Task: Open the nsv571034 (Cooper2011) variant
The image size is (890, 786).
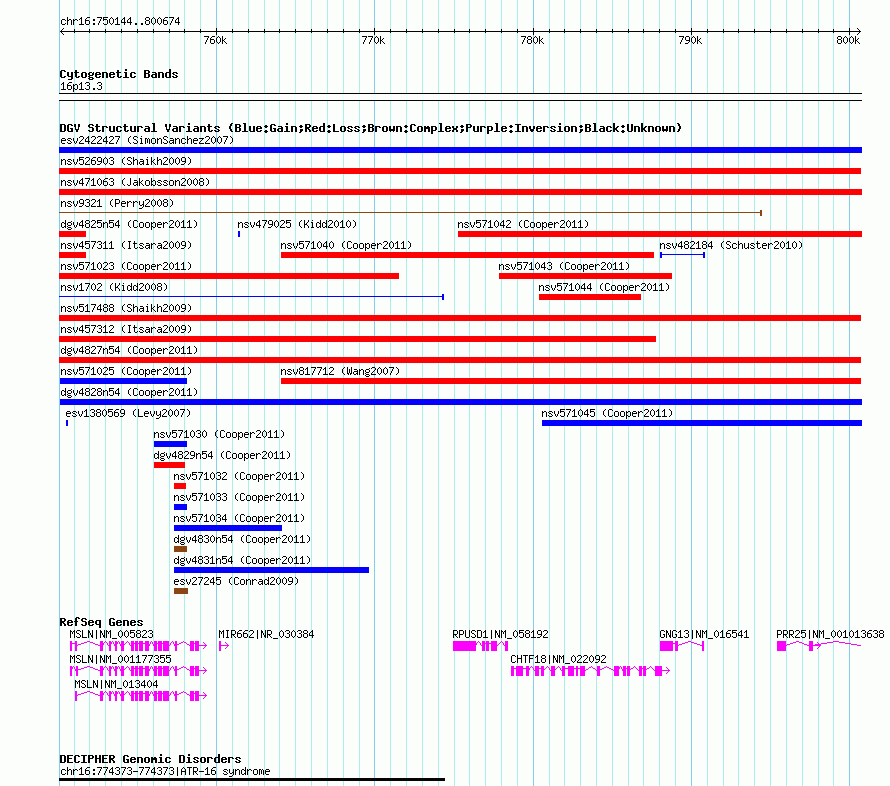Action: tap(239, 518)
